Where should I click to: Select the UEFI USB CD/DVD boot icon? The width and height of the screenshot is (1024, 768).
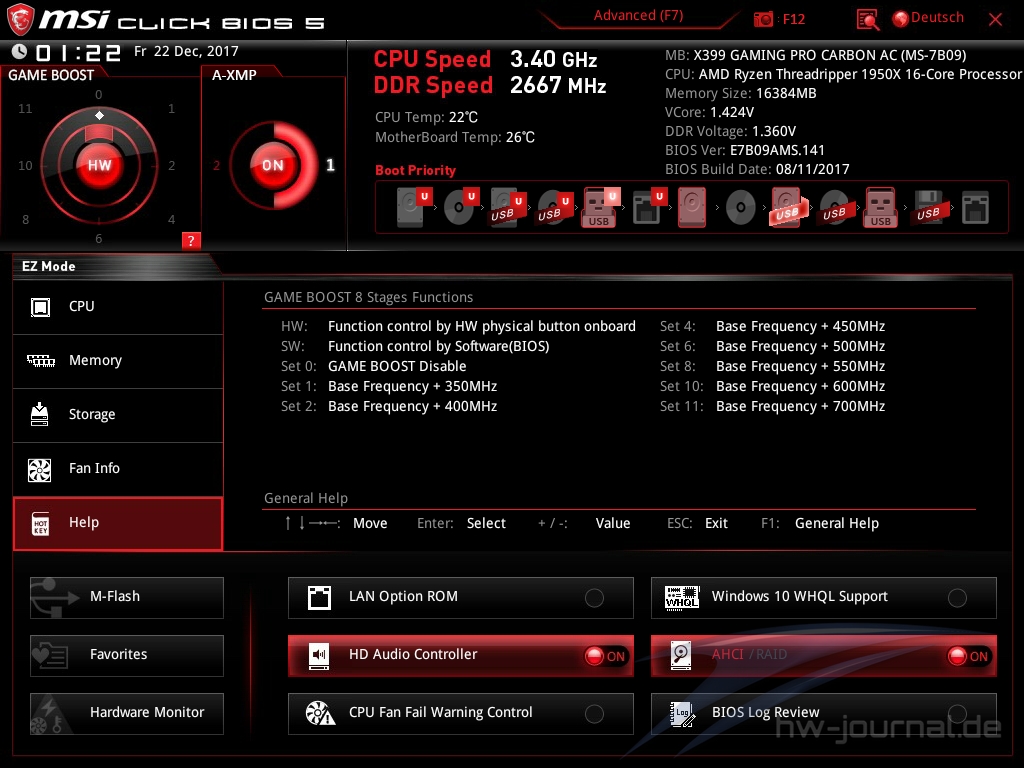[554, 207]
